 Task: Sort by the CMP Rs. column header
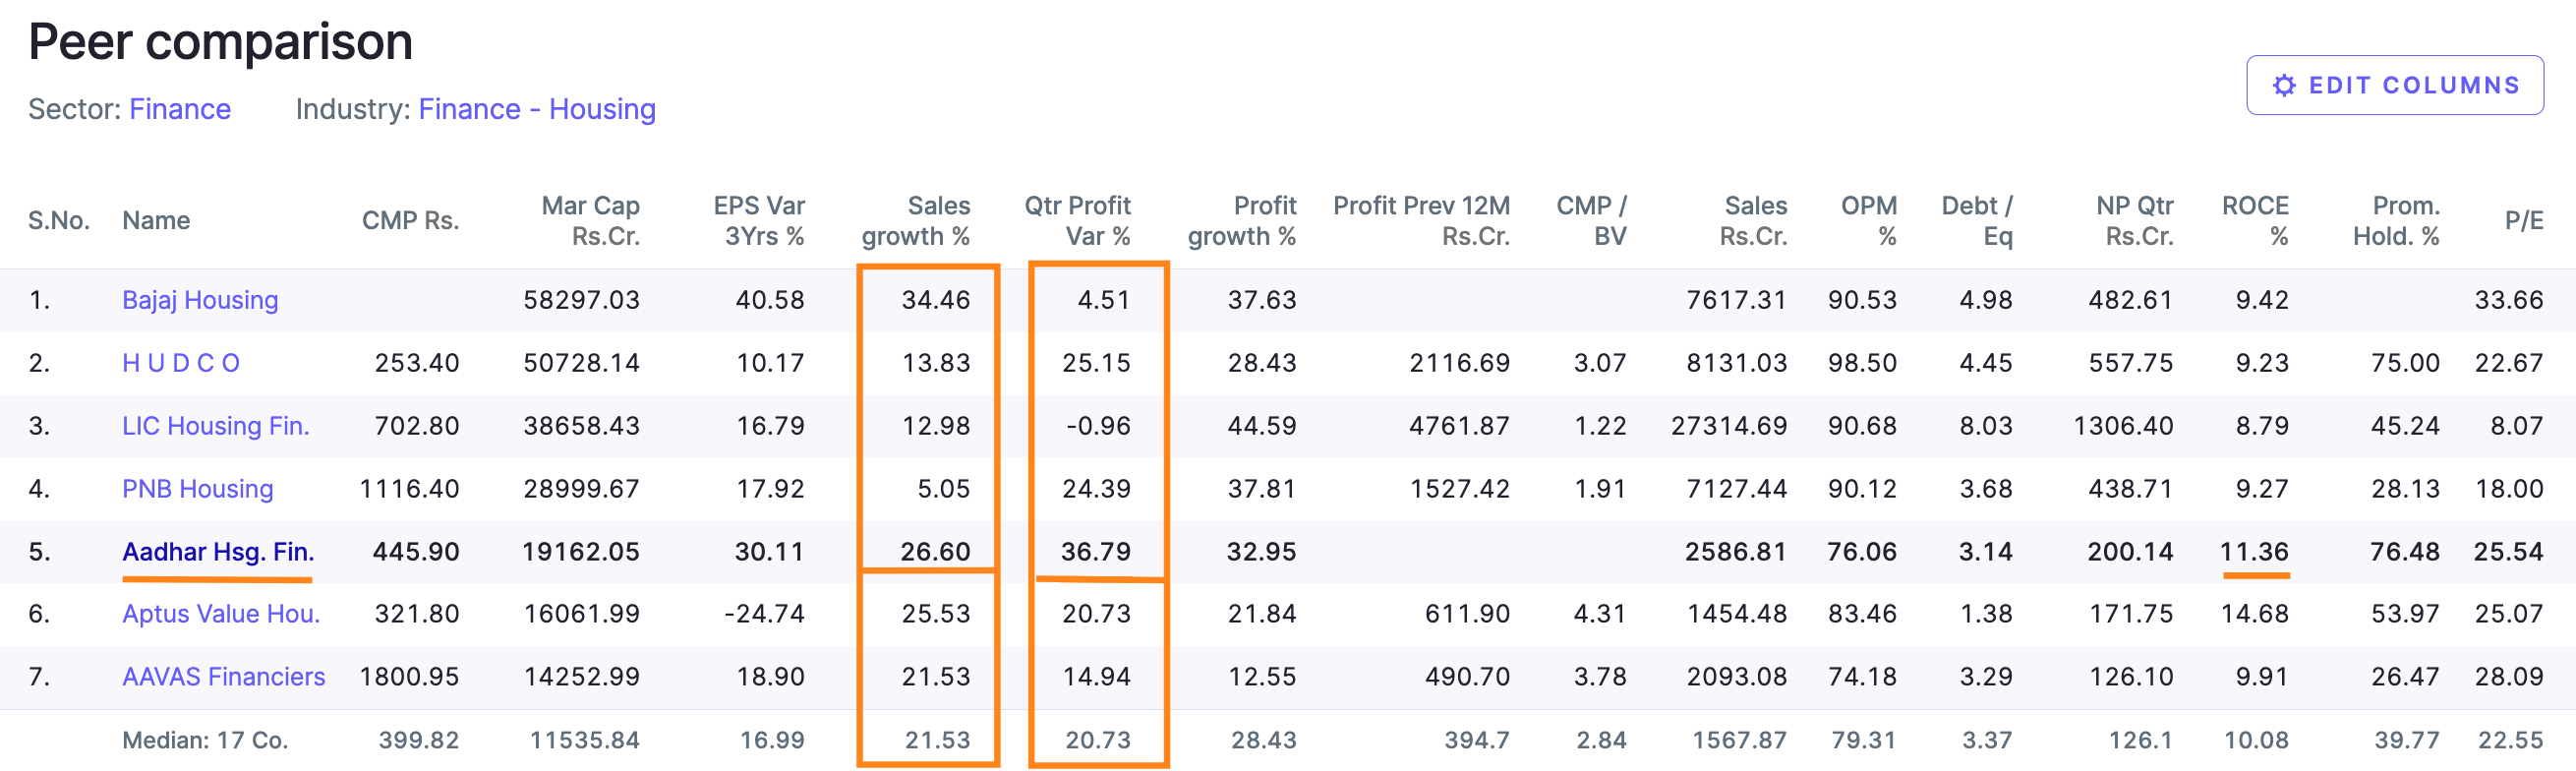410,221
